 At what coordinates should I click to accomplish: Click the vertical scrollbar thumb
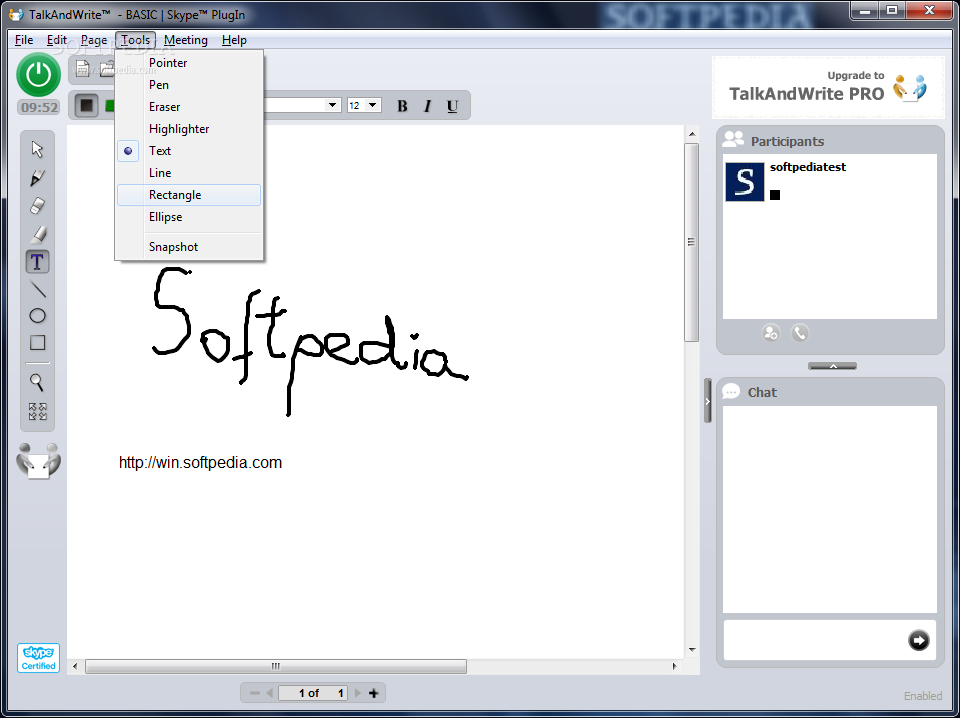(692, 242)
